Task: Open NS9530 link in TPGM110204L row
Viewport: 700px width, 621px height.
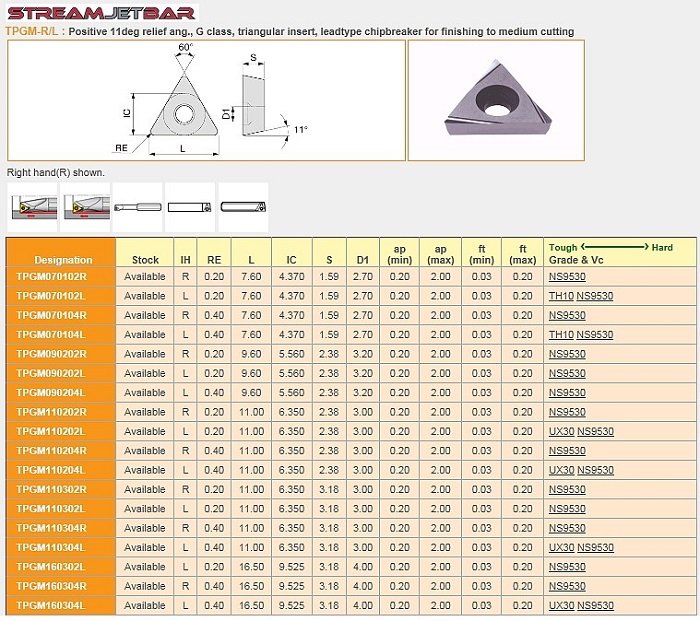Action: coord(596,470)
